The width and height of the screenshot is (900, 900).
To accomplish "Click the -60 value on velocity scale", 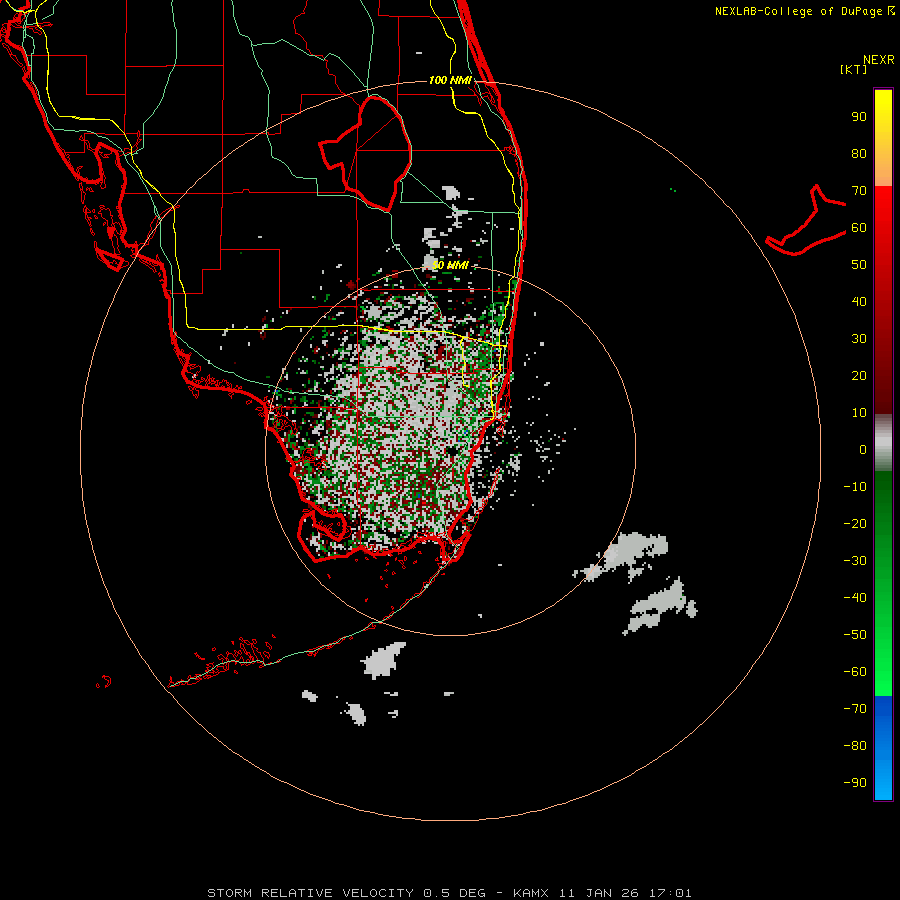I will pos(855,672).
